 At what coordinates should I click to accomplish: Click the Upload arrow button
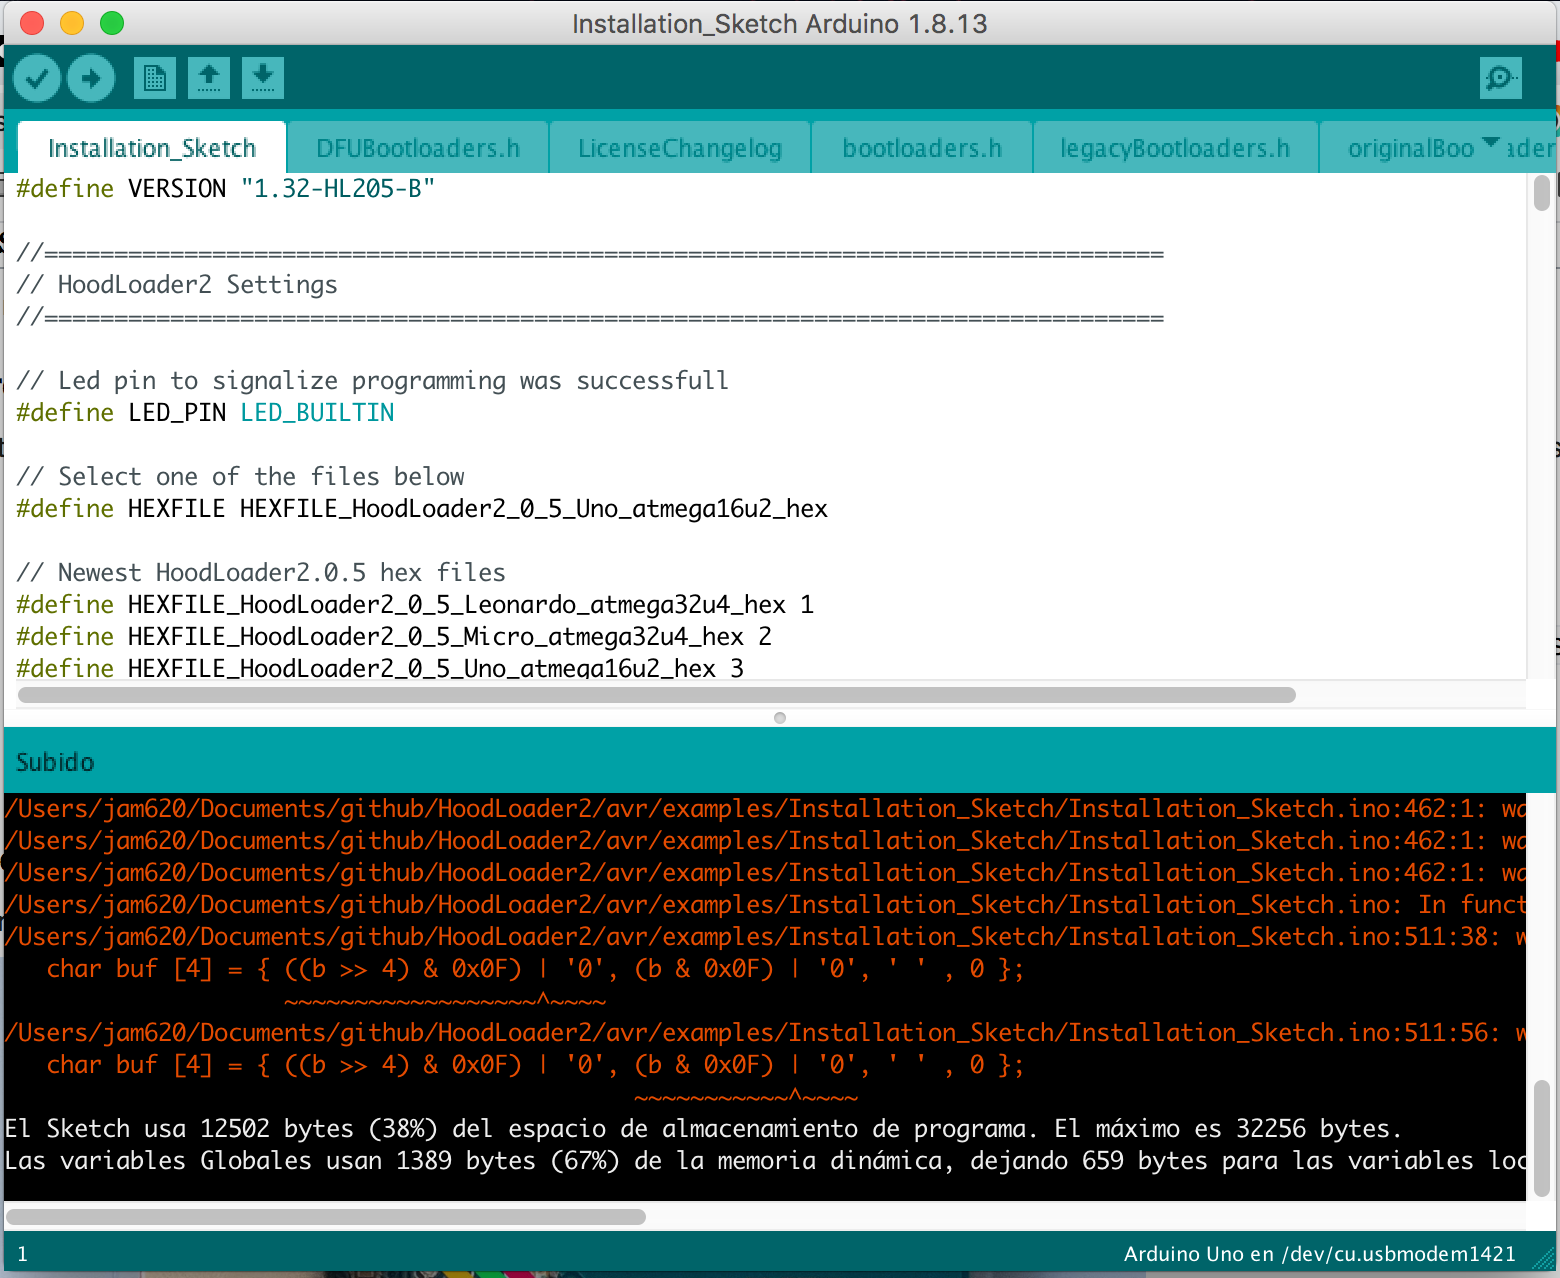(x=91, y=78)
